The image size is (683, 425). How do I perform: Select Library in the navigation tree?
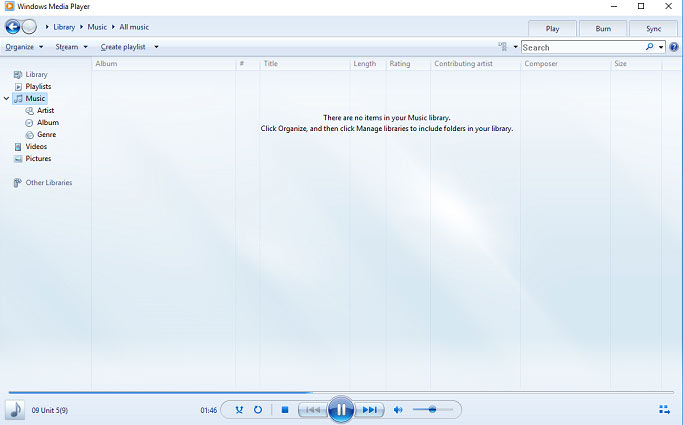(x=31, y=74)
